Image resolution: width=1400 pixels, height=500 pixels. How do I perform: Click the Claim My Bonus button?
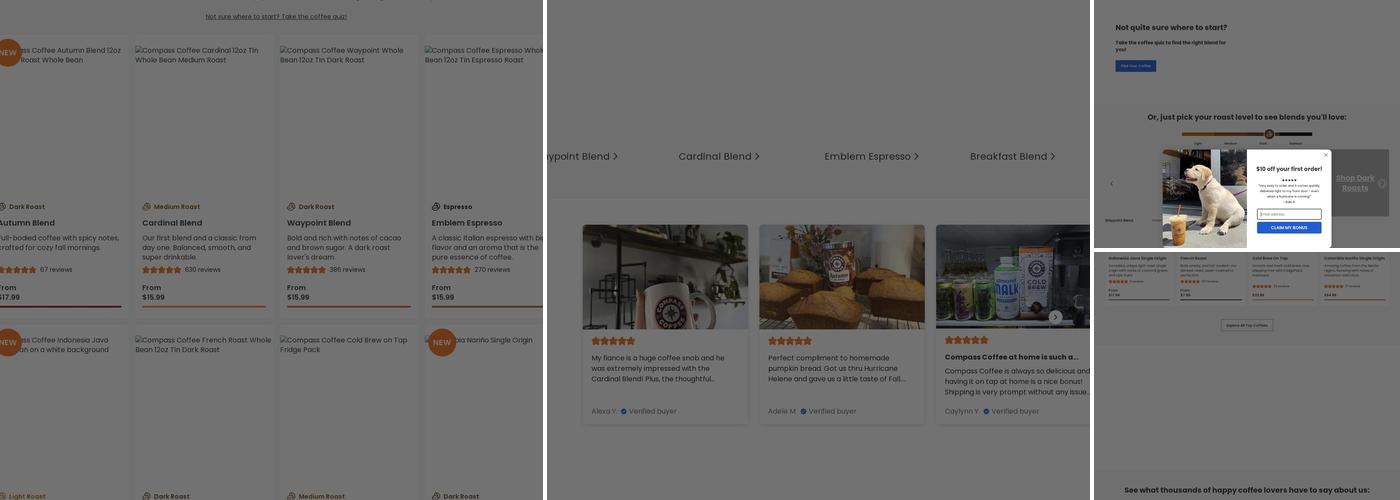[x=1289, y=228]
